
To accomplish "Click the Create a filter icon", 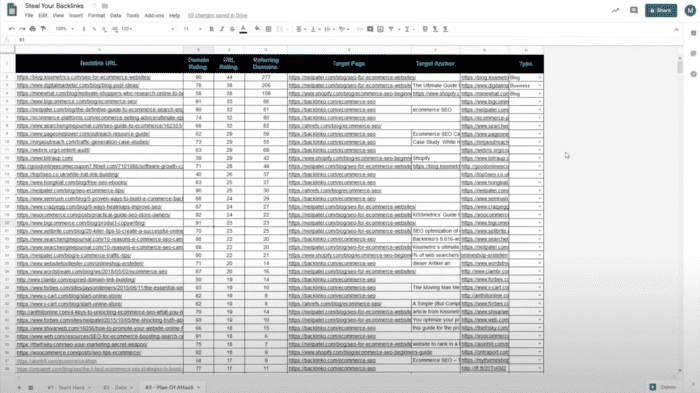I will pos(391,29).
